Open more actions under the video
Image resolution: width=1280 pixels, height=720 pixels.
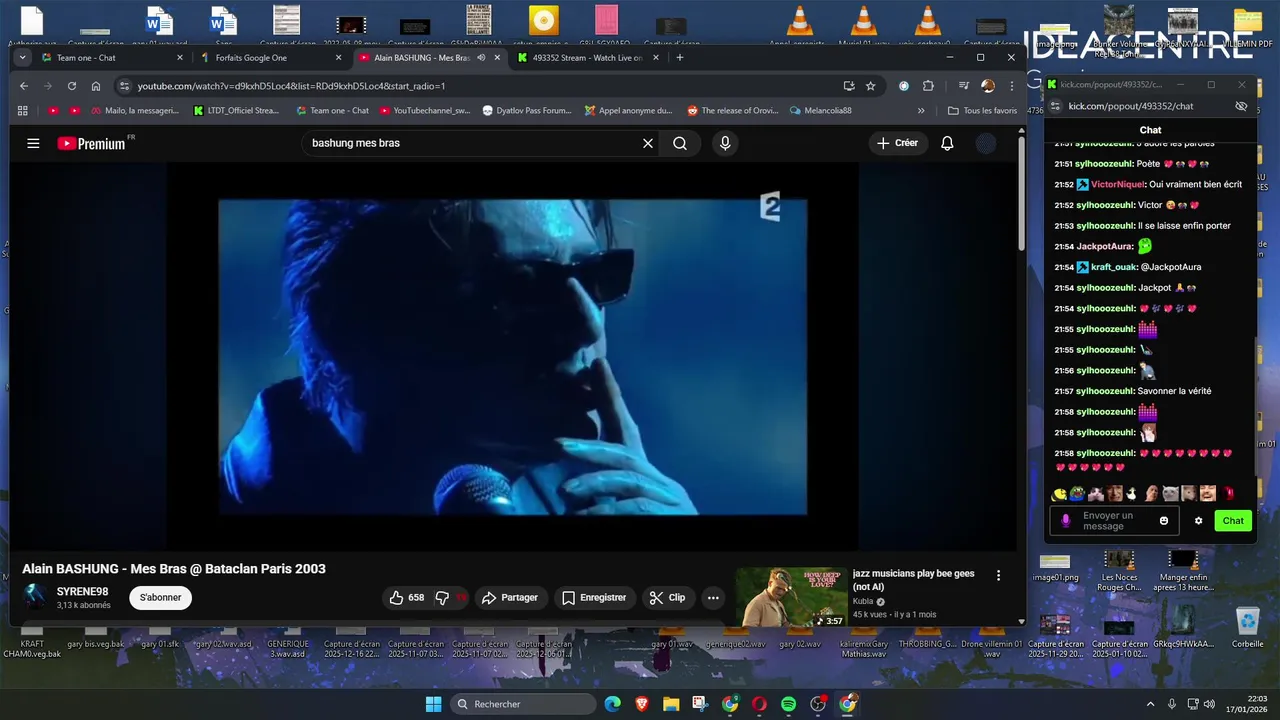tap(713, 597)
